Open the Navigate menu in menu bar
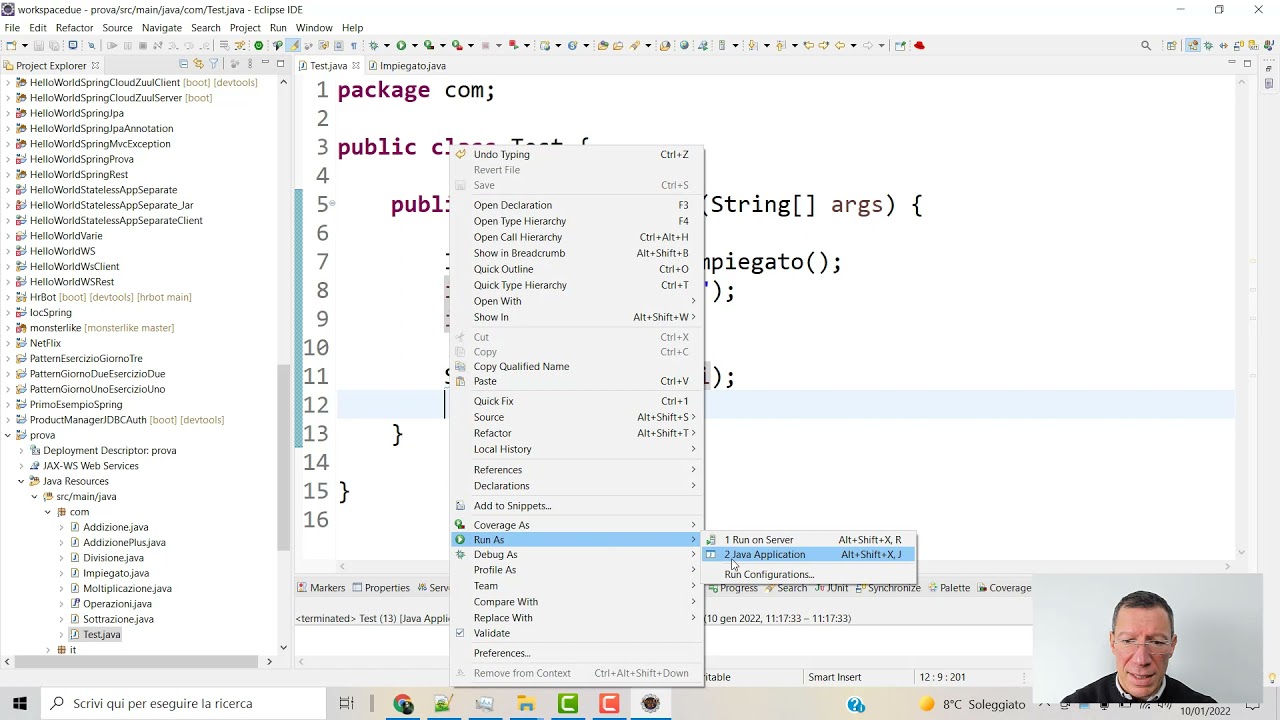 point(161,27)
